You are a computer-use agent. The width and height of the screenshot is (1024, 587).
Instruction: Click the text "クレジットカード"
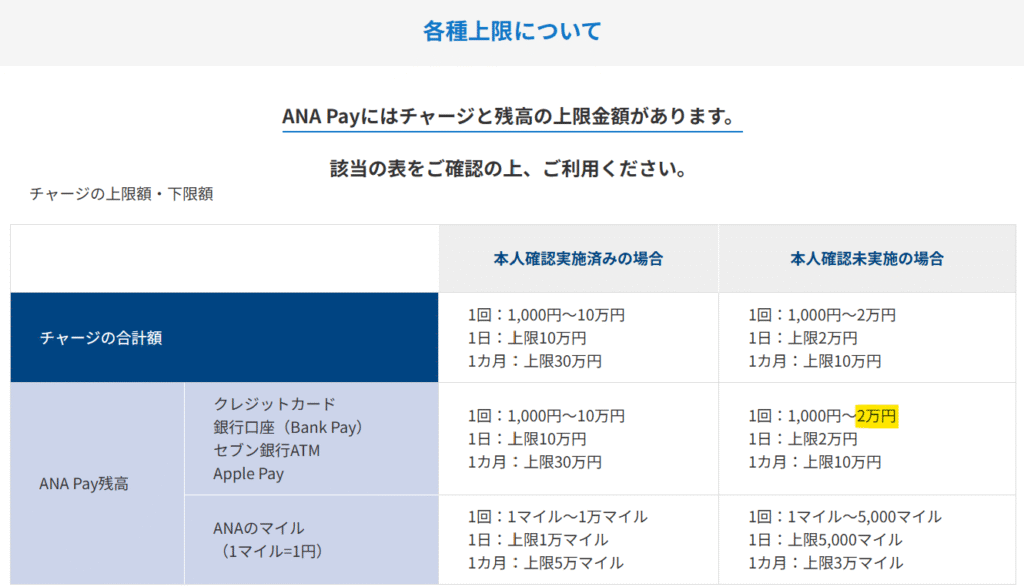[274, 404]
